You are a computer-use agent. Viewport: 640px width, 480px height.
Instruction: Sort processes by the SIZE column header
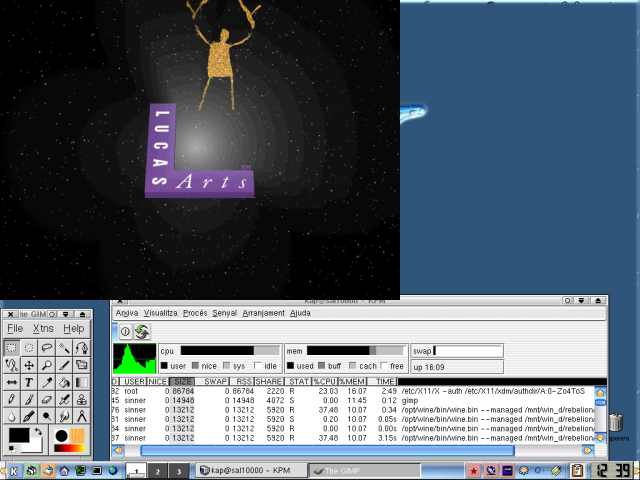pos(182,382)
